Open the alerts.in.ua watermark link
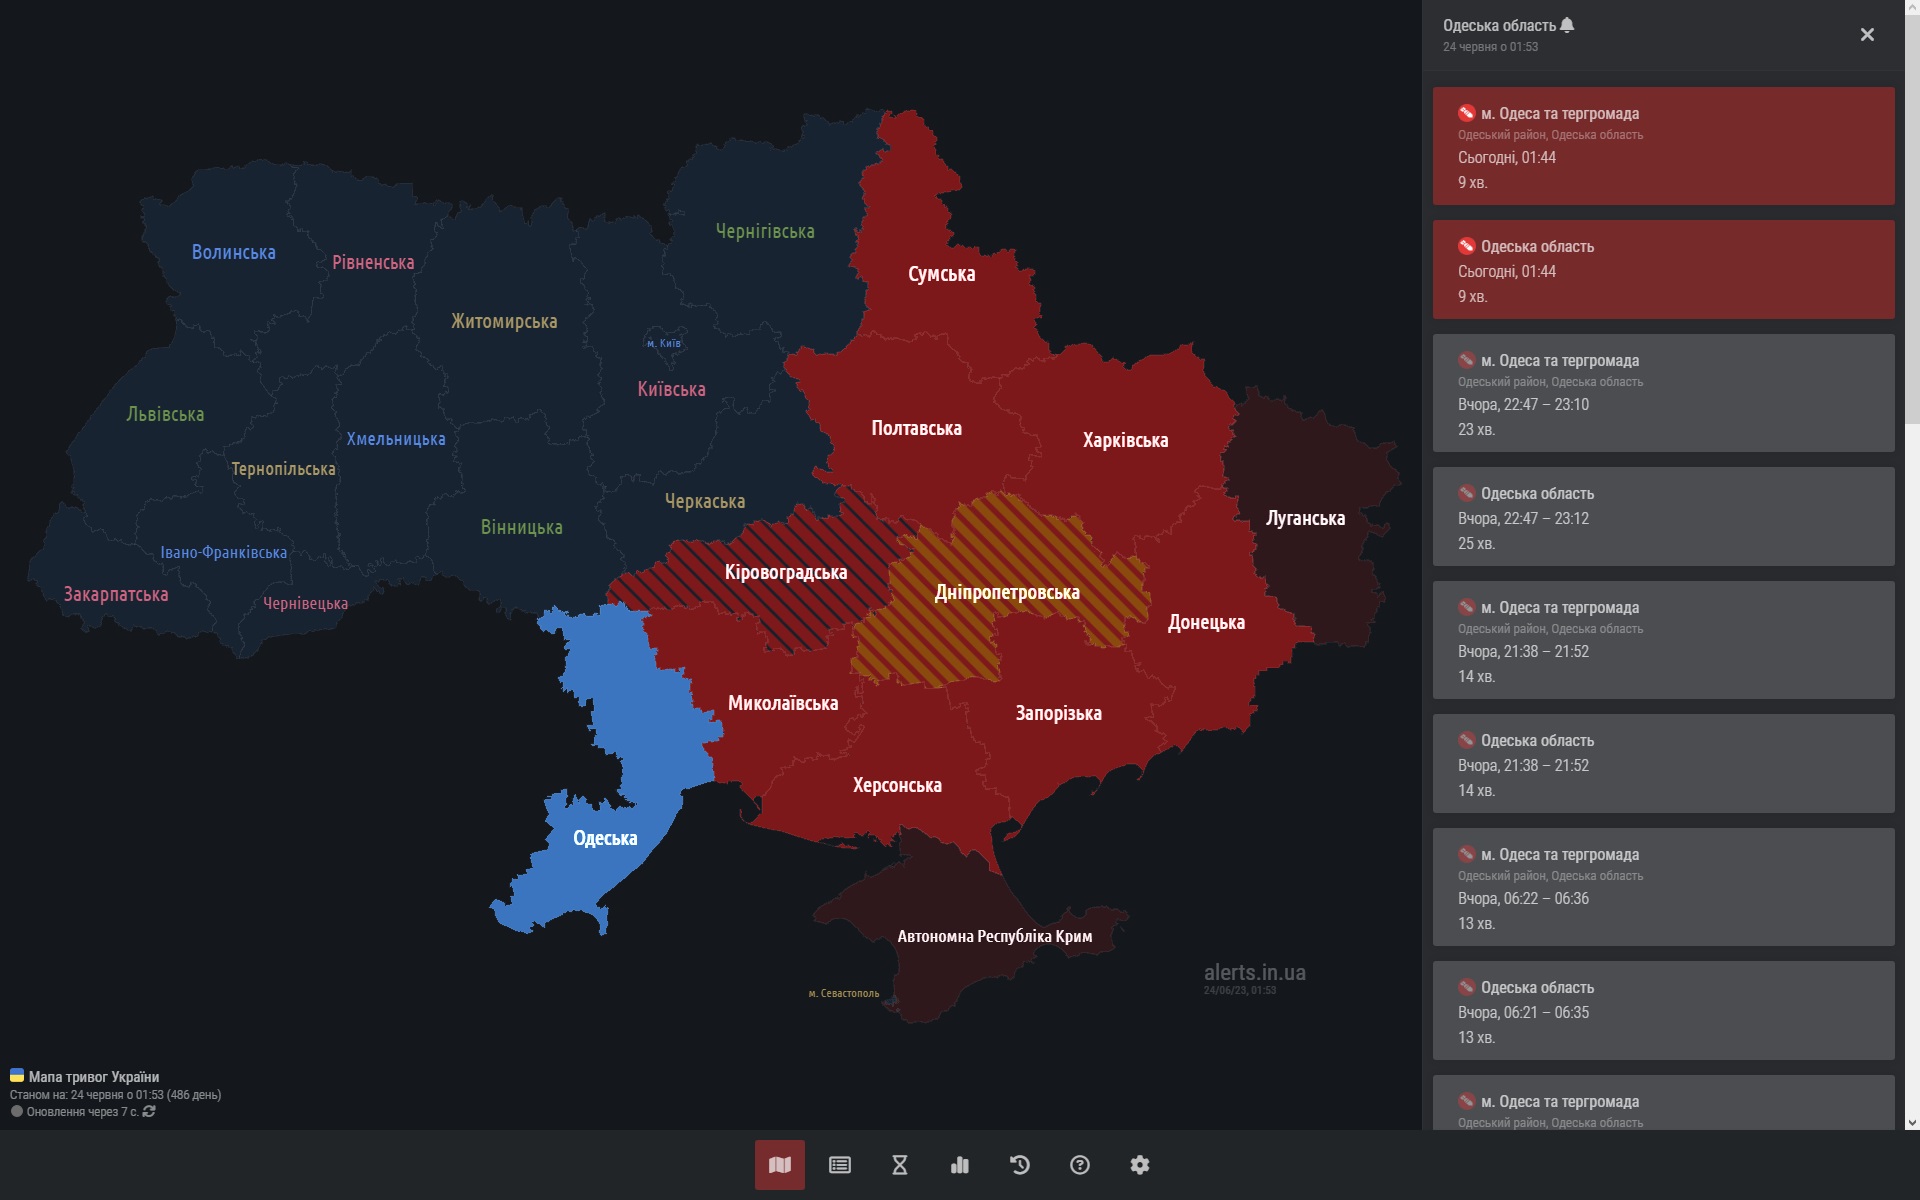 pos(1254,972)
